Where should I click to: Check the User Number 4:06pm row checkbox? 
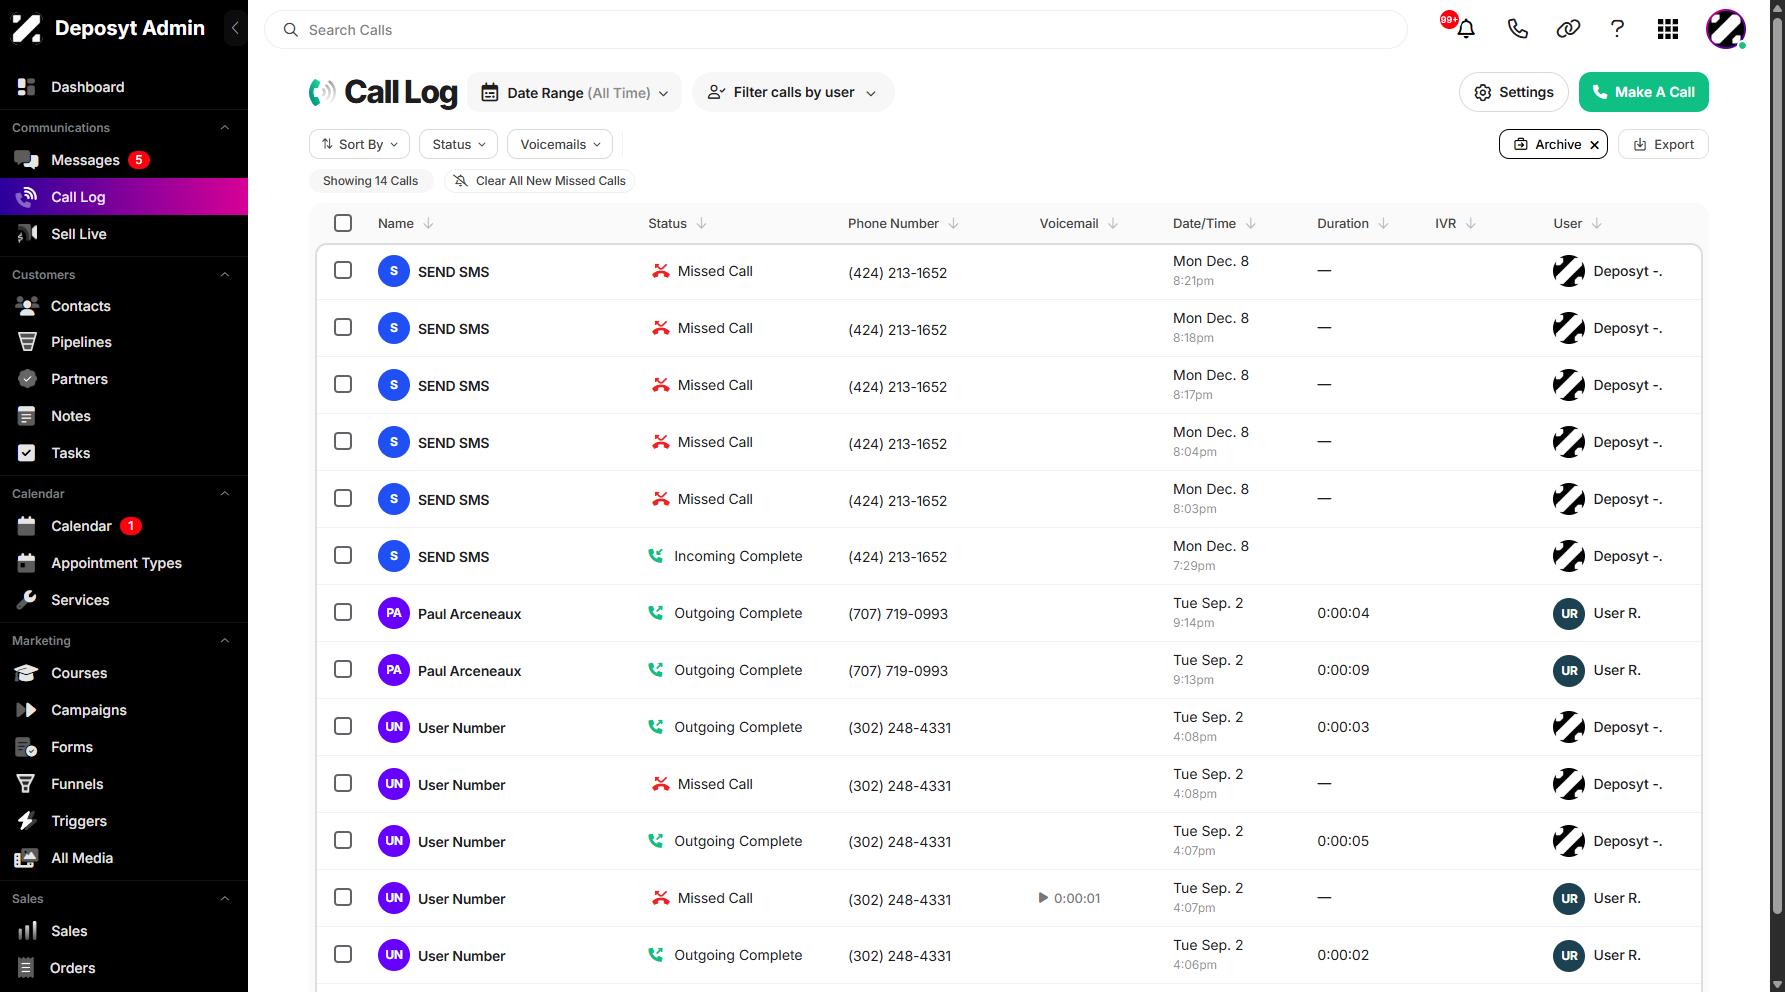(x=343, y=954)
